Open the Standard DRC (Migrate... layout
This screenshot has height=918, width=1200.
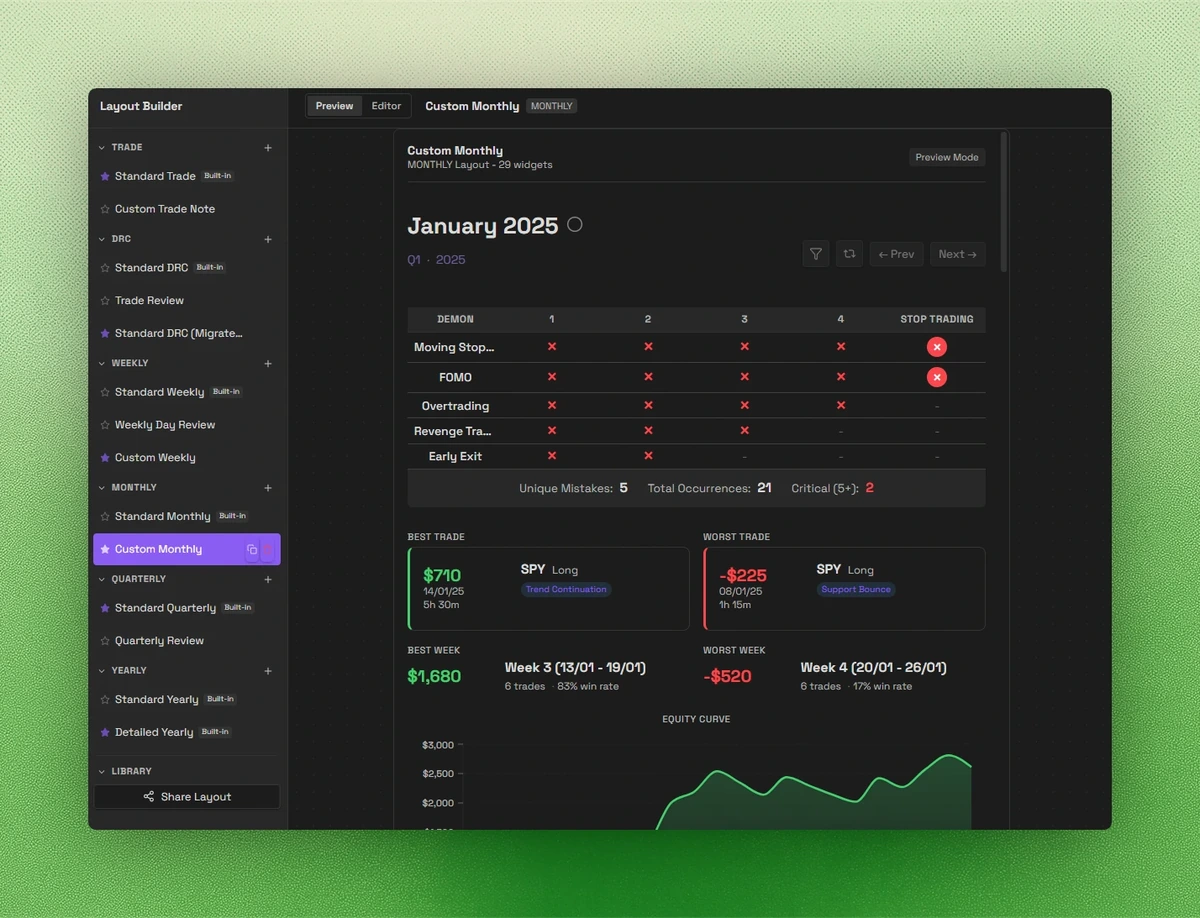pyautogui.click(x=187, y=333)
